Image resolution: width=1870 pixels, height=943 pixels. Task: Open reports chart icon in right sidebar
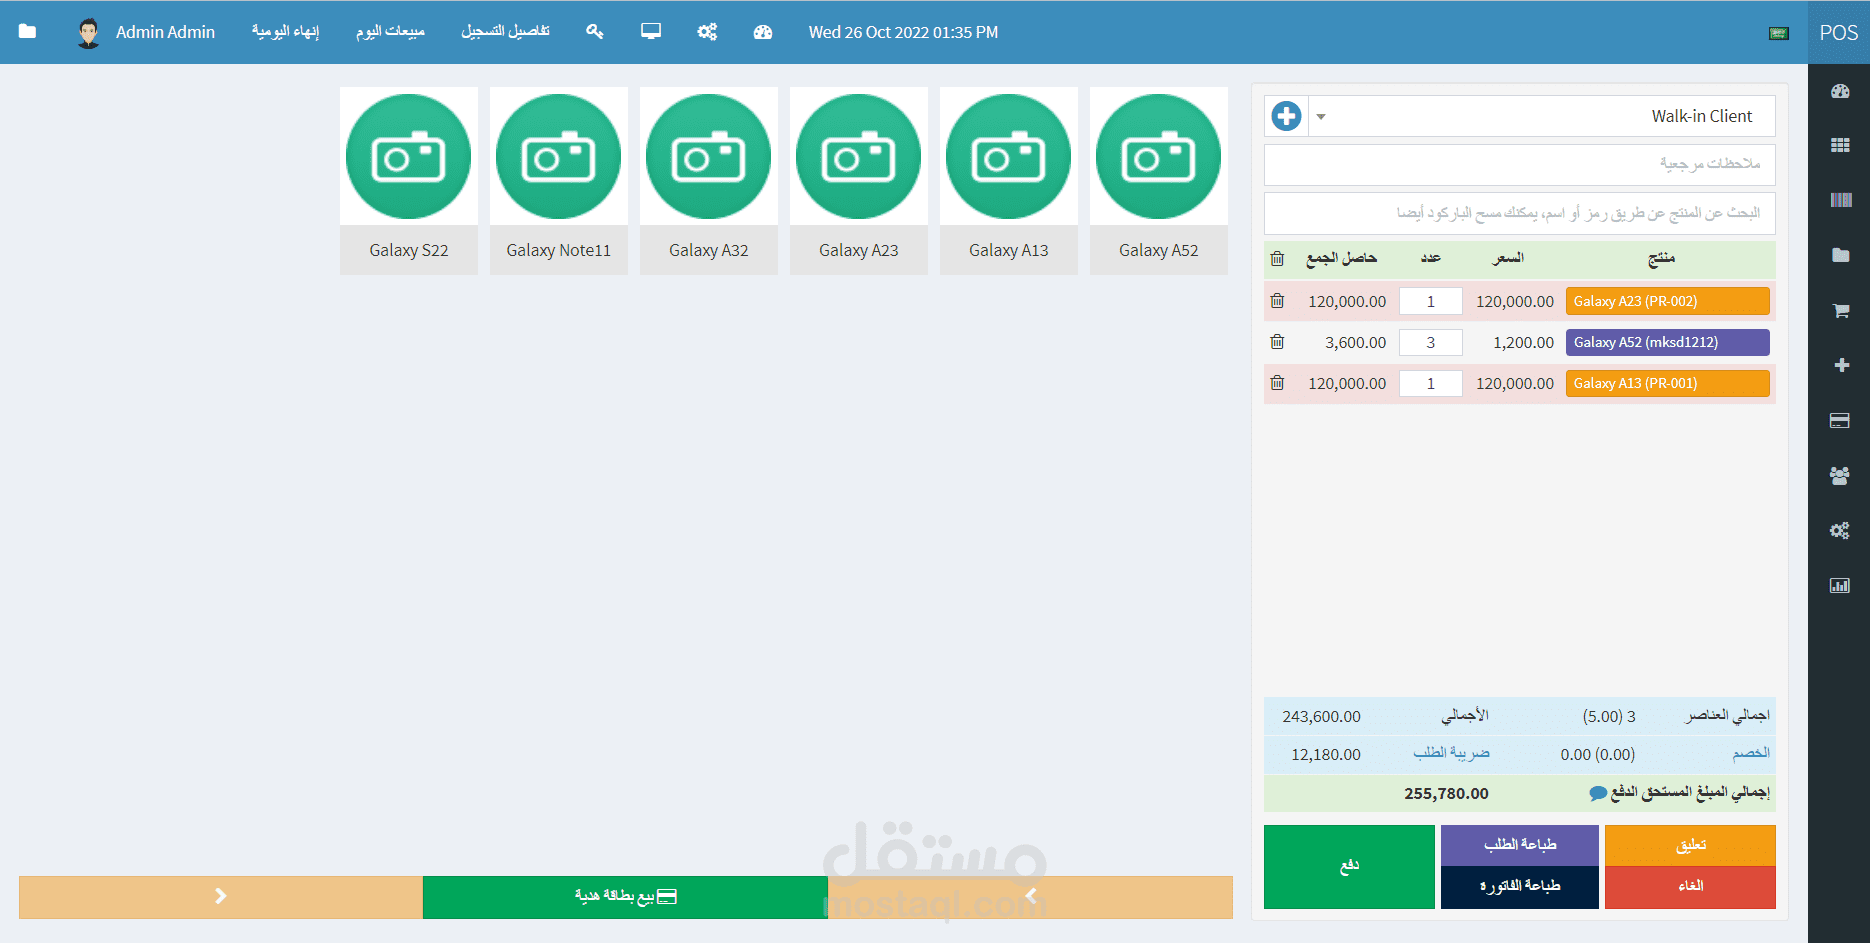[1840, 585]
